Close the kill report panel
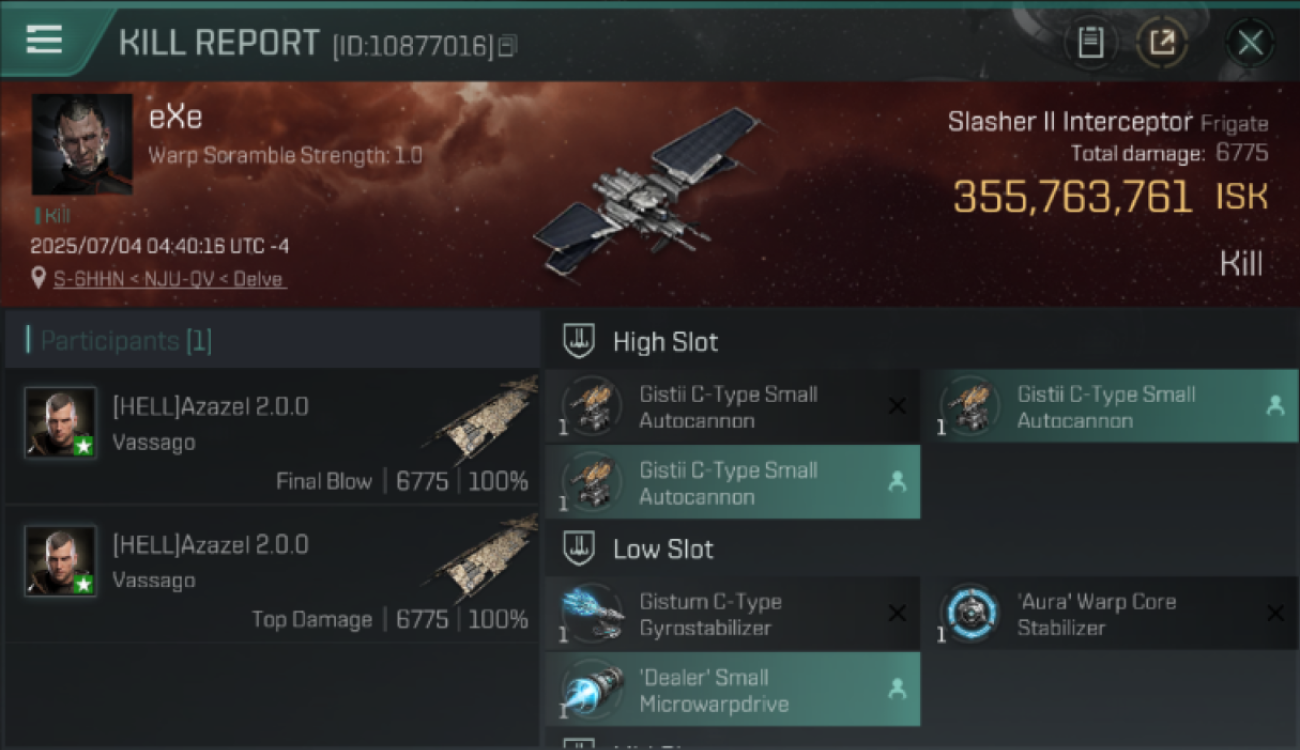 tap(1250, 43)
